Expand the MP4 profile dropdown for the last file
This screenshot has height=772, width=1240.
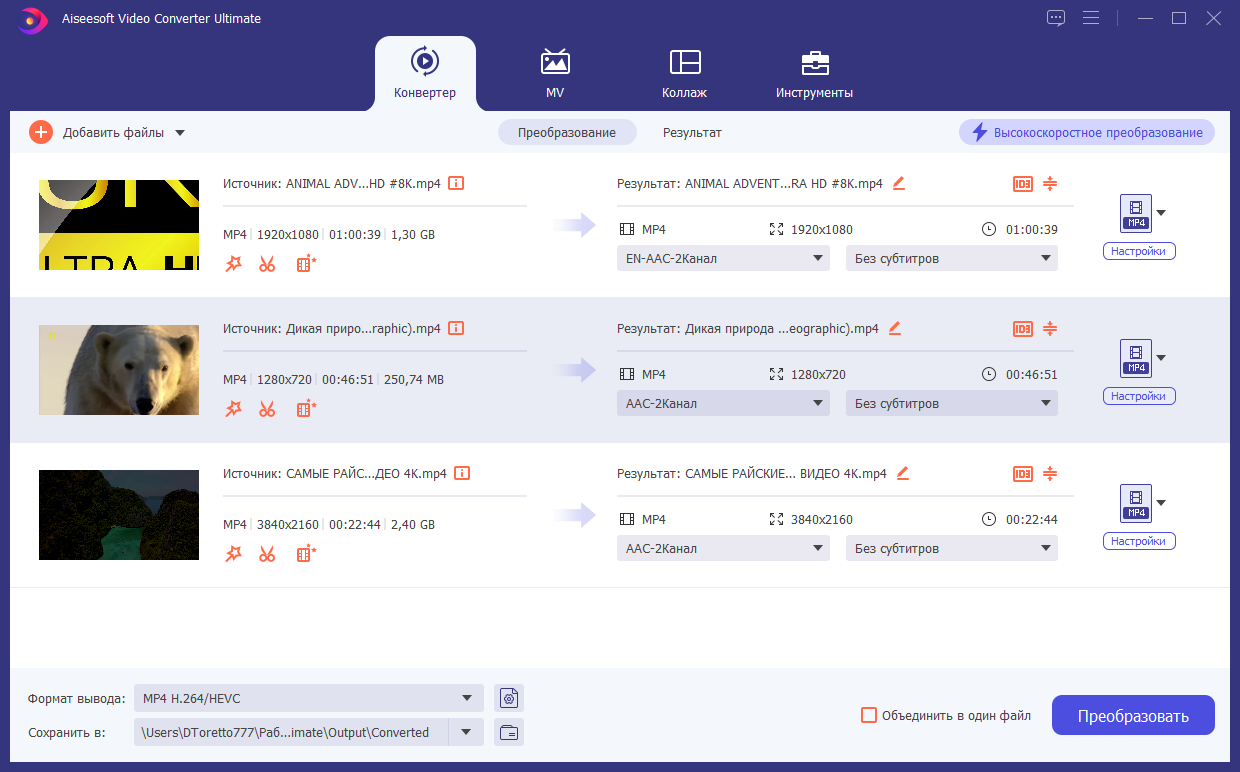1160,504
